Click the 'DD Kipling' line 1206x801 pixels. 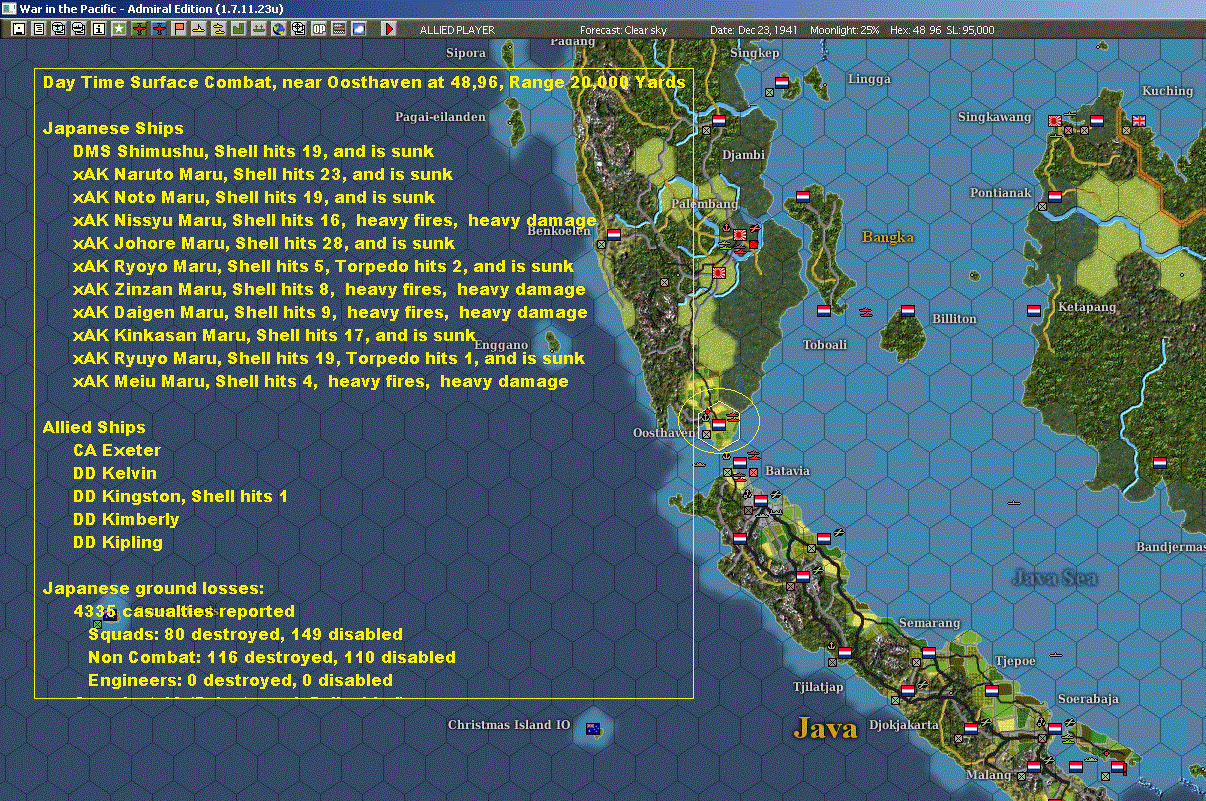(x=117, y=542)
